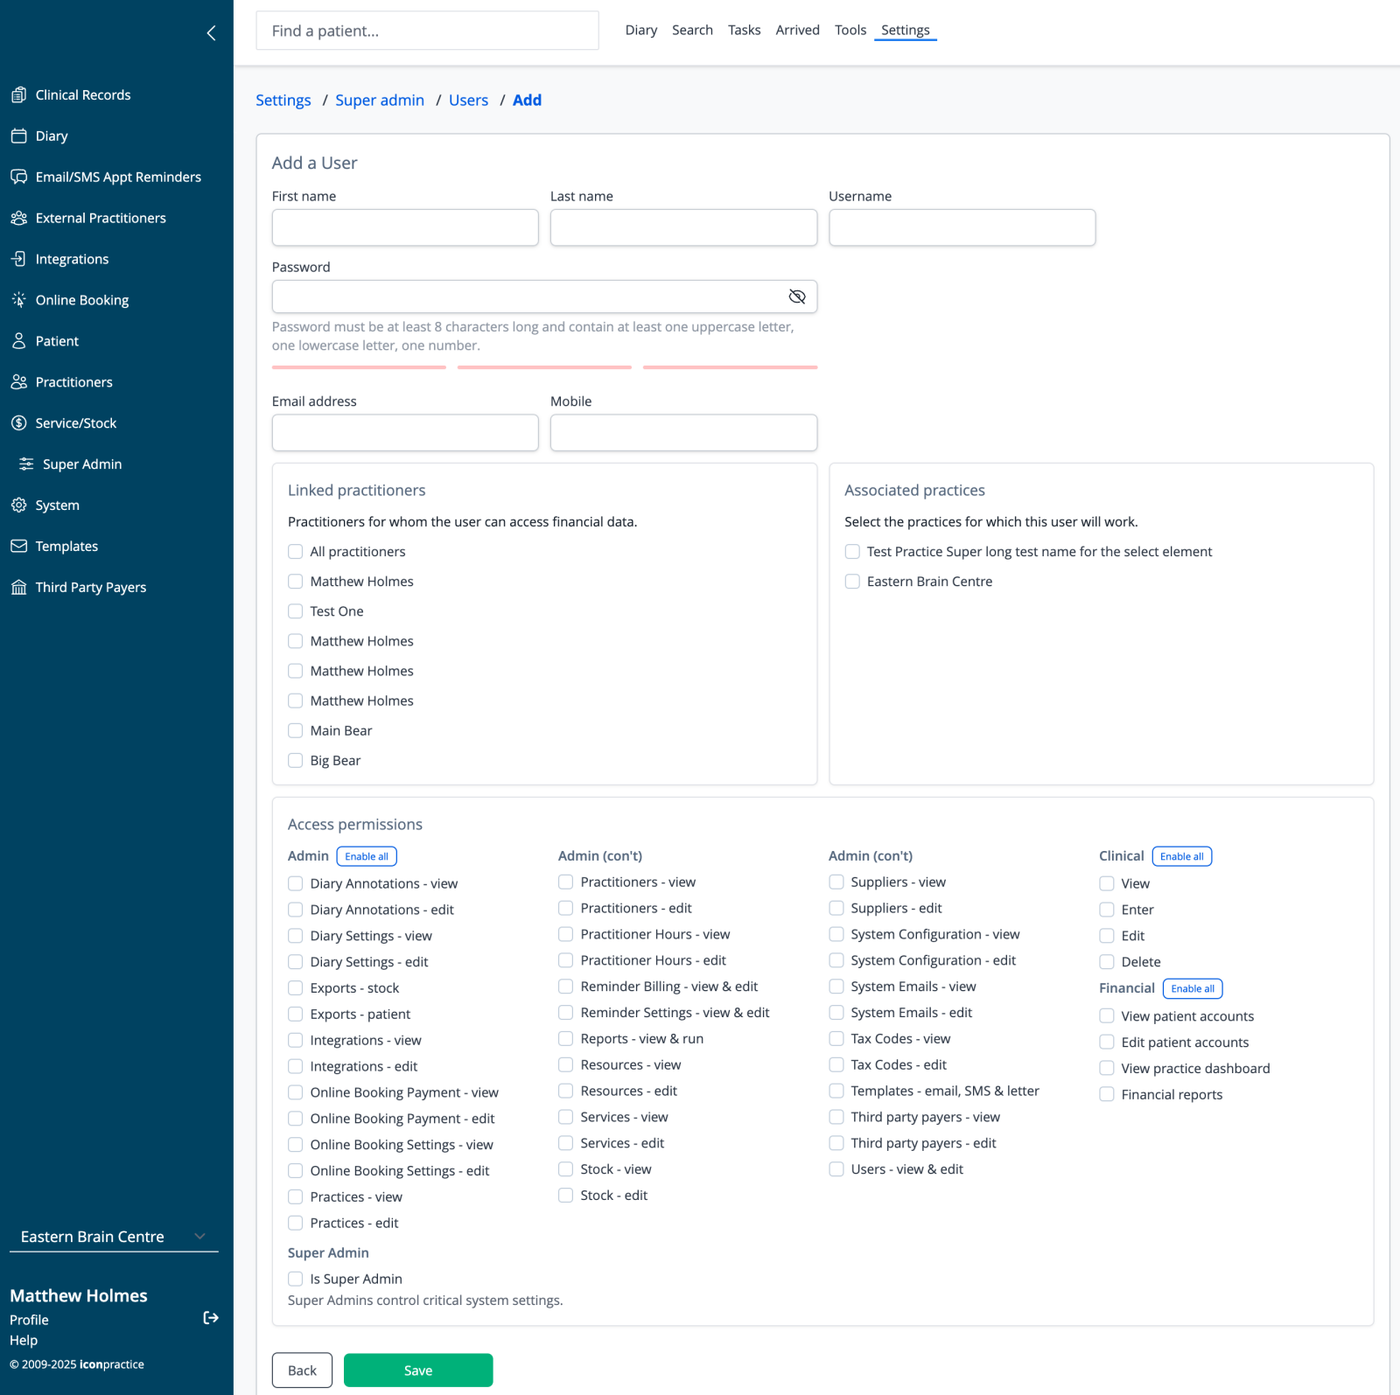Viewport: 1400px width, 1395px height.
Task: Open the Profile link
Action: pos(29,1320)
